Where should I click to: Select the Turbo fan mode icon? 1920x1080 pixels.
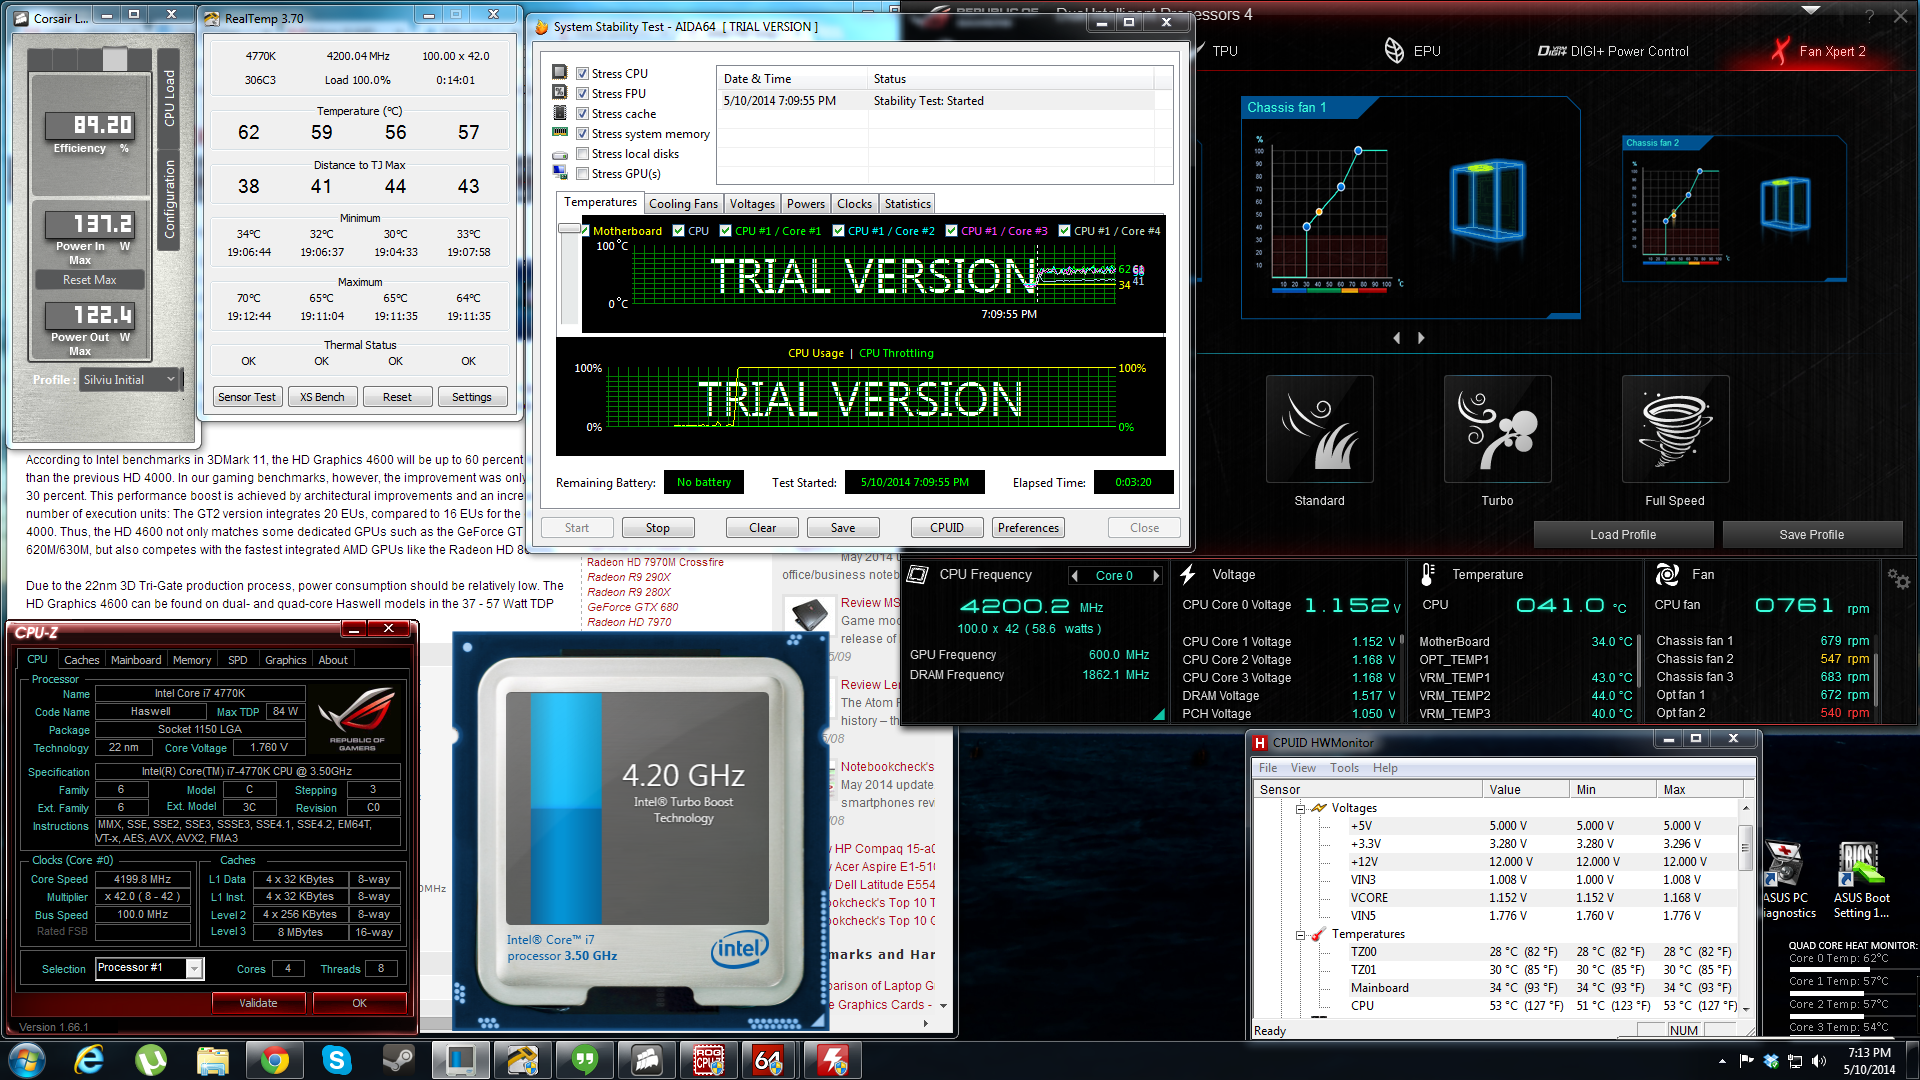click(x=1497, y=429)
